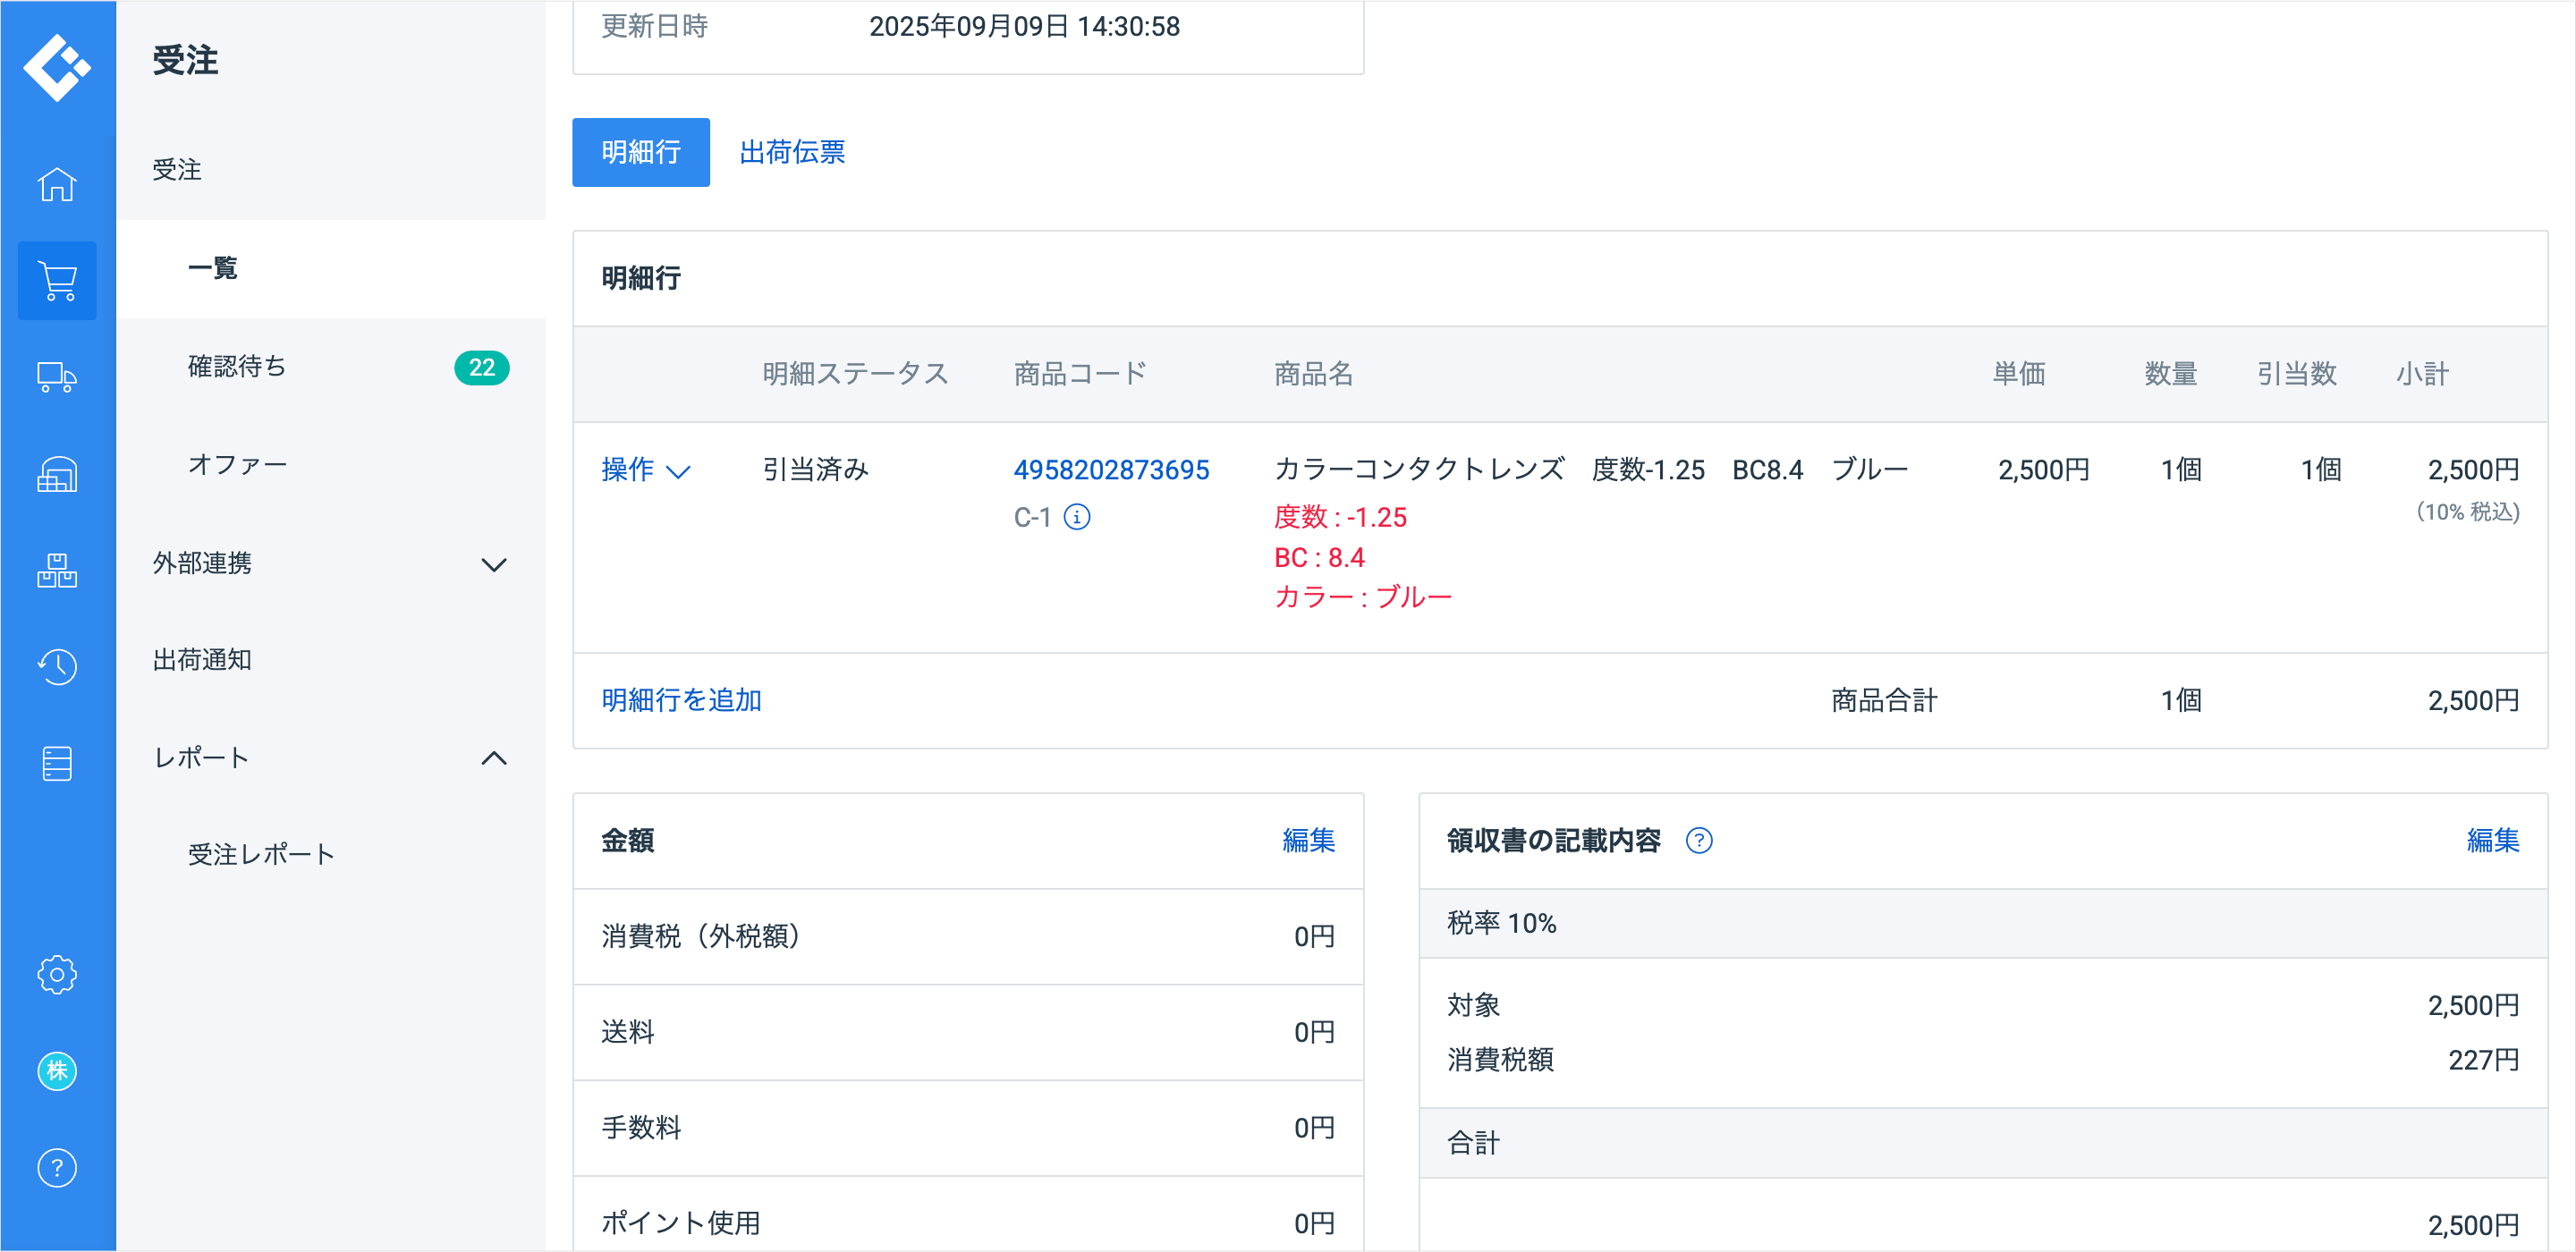Click the info icon next to C-1
Image resolution: width=2576 pixels, height=1252 pixels.
(x=1077, y=517)
